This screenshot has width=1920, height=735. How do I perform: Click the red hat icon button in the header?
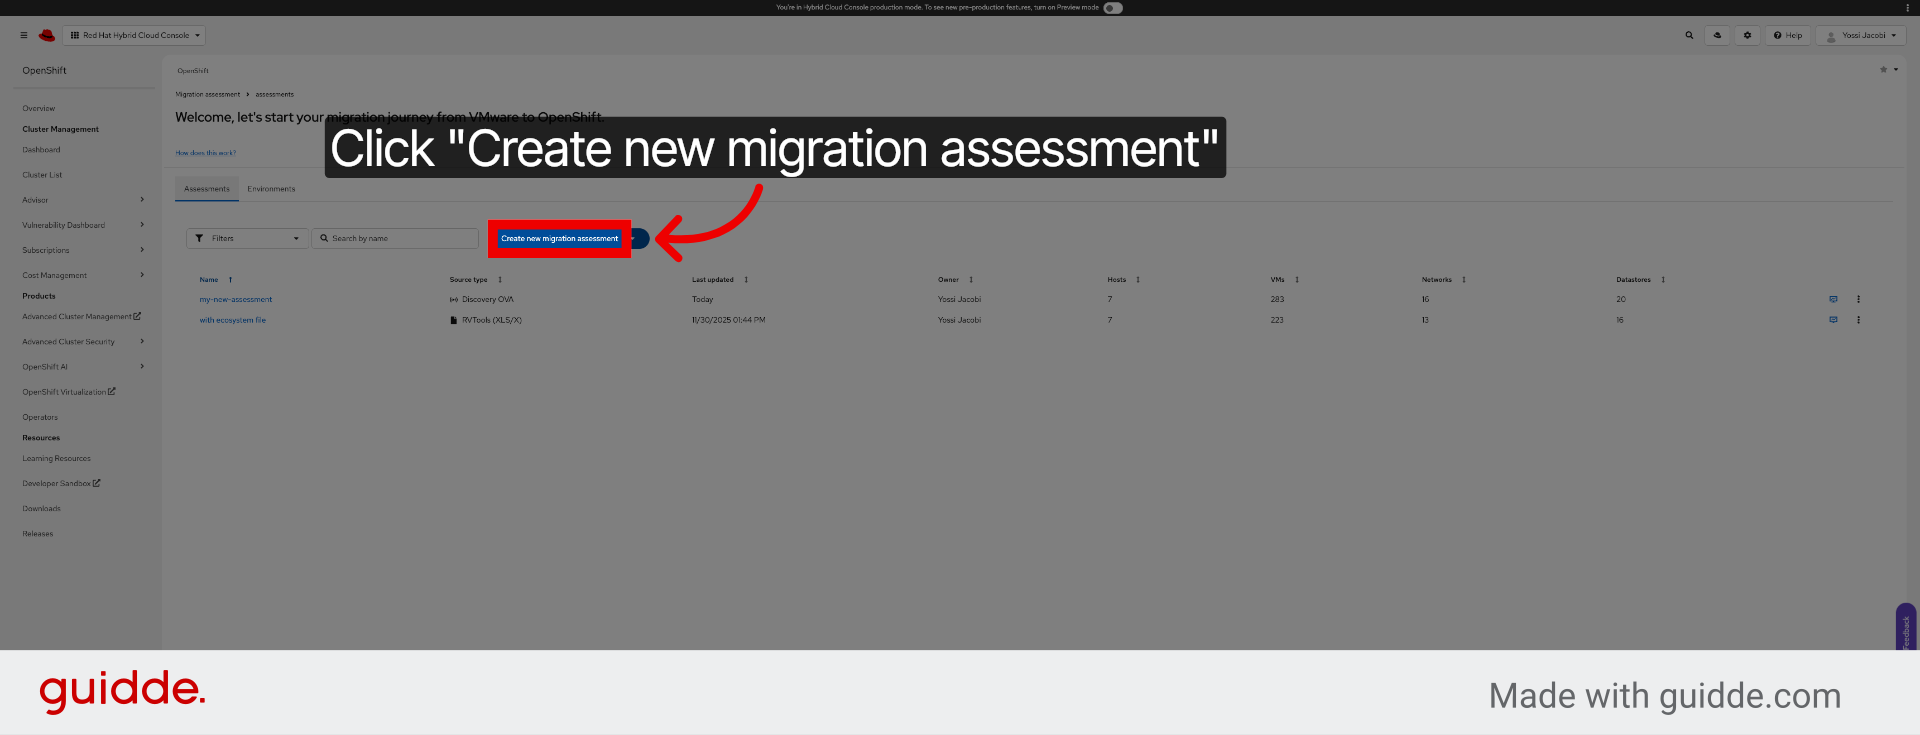(x=1717, y=35)
